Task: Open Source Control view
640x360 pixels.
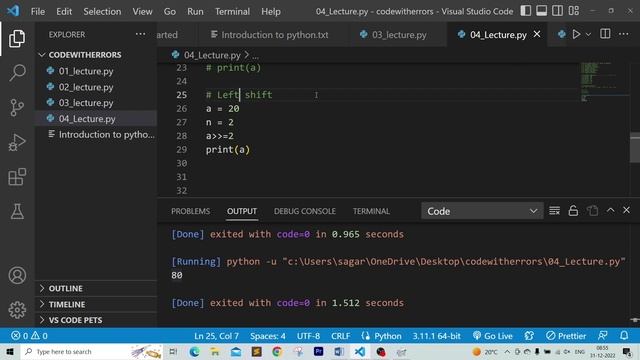Action: [17, 108]
